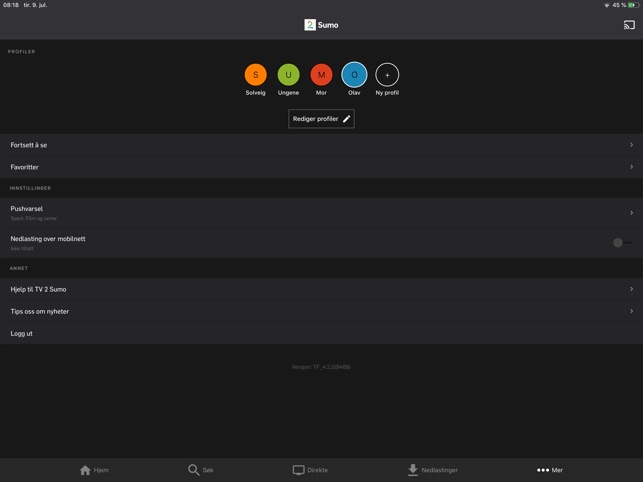Click the Sport, Film og serier subtitle
Viewport: 643px width, 482px height.
pyautogui.click(x=34, y=218)
